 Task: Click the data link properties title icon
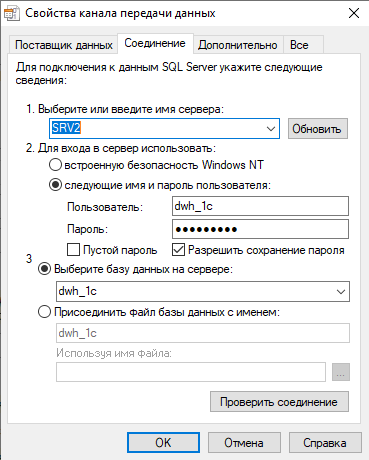12,13
